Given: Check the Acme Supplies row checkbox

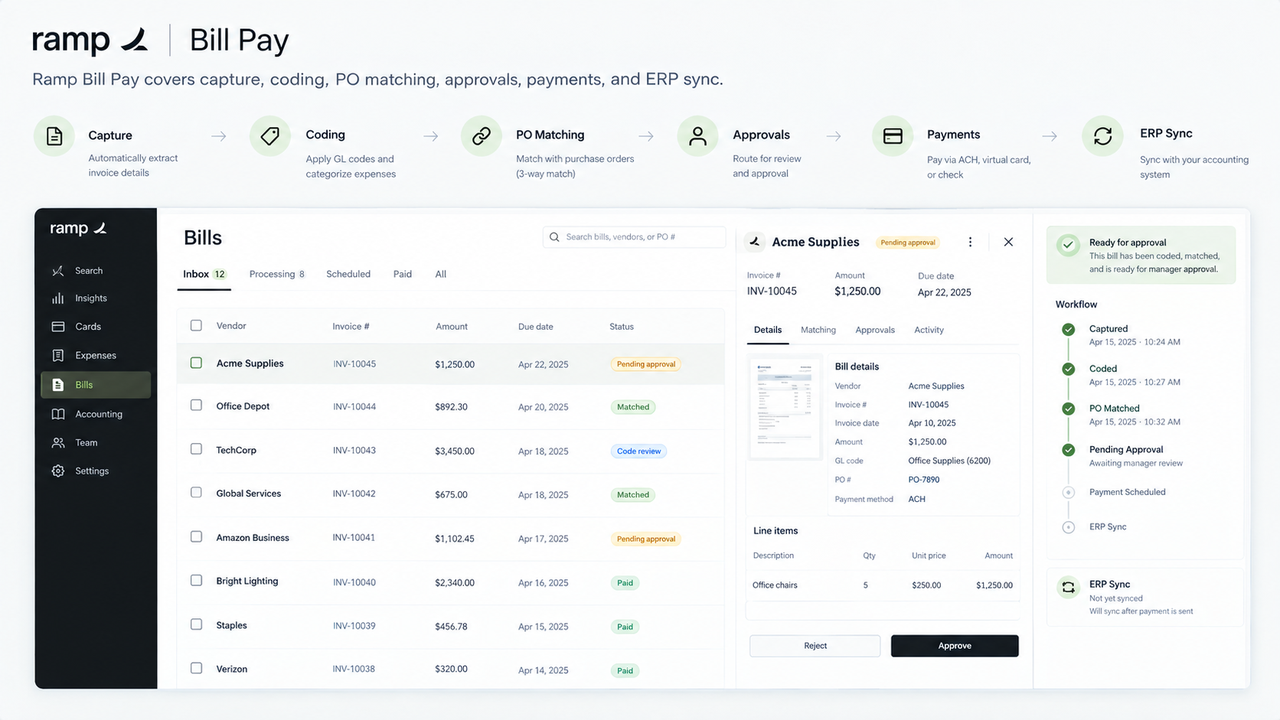Looking at the screenshot, I should 196,363.
